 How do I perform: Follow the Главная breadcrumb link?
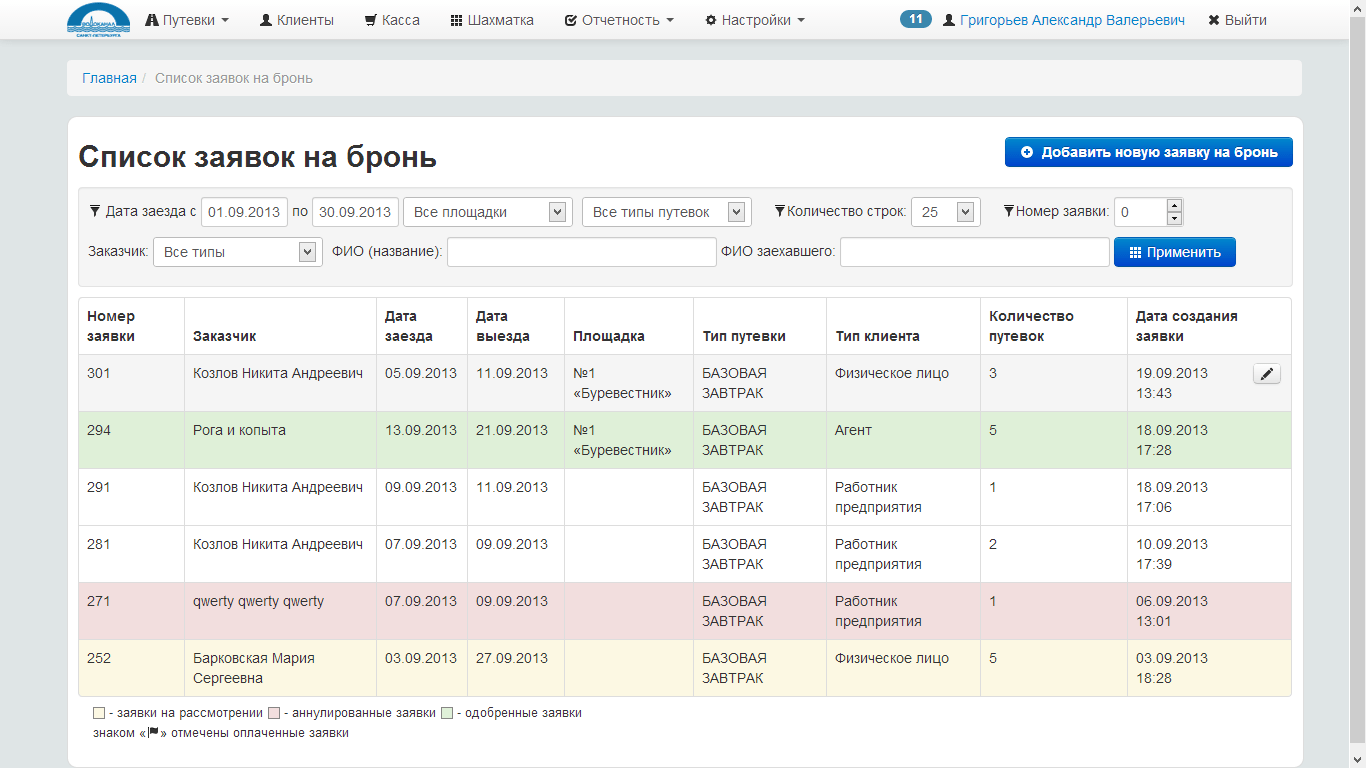[109, 78]
